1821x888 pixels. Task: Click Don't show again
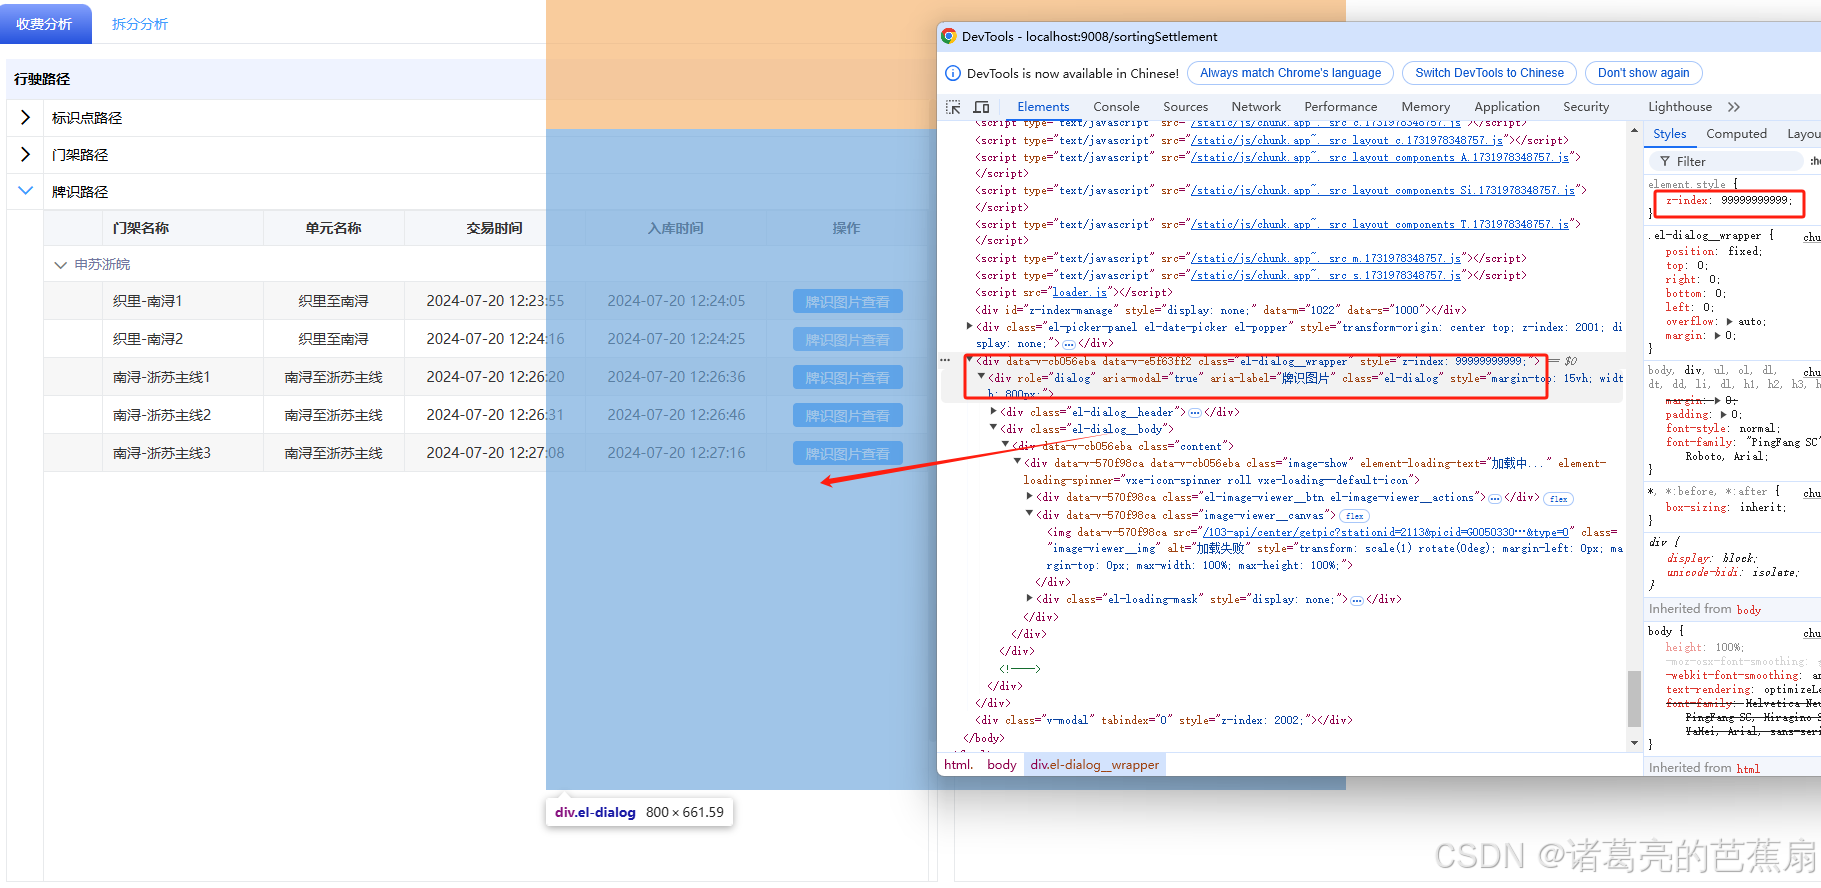coord(1643,73)
